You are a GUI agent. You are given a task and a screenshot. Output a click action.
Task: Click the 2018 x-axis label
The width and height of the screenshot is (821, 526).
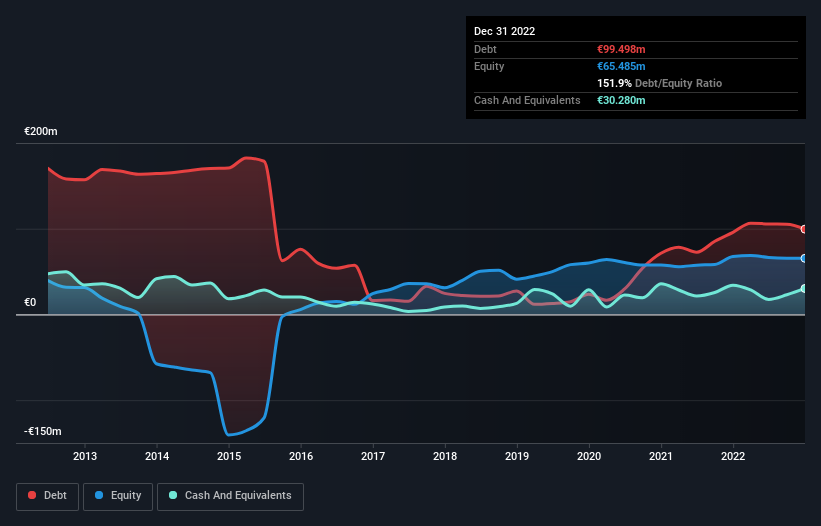(445, 456)
